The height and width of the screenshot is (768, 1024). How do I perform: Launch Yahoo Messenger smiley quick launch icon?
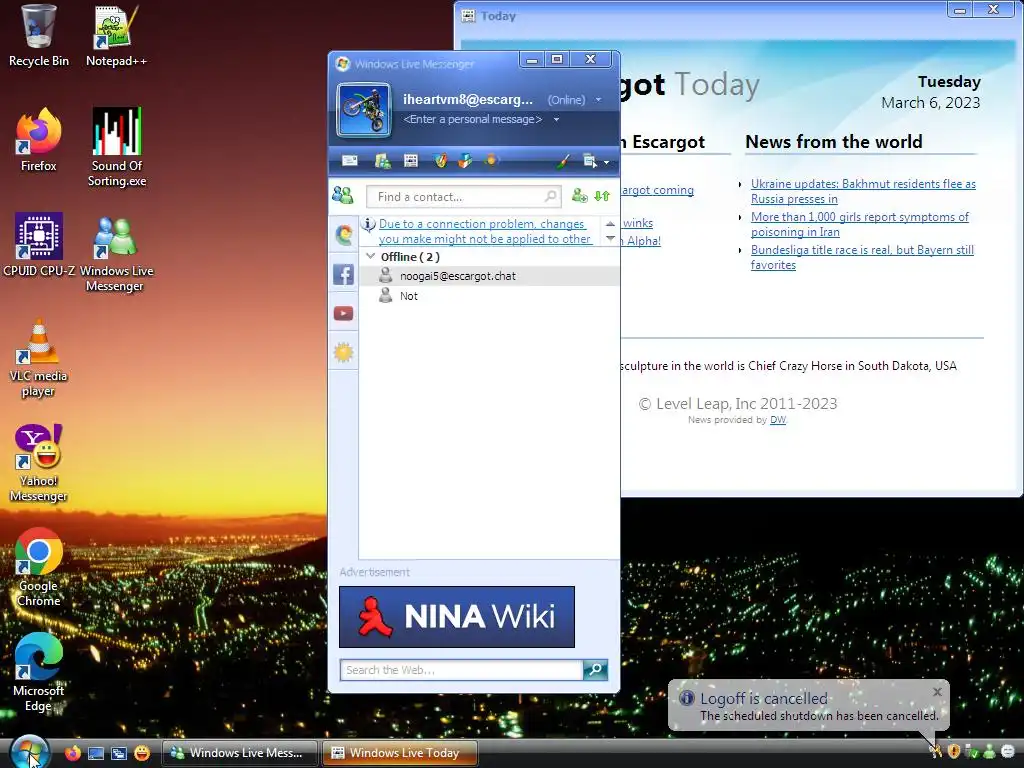coord(142,753)
